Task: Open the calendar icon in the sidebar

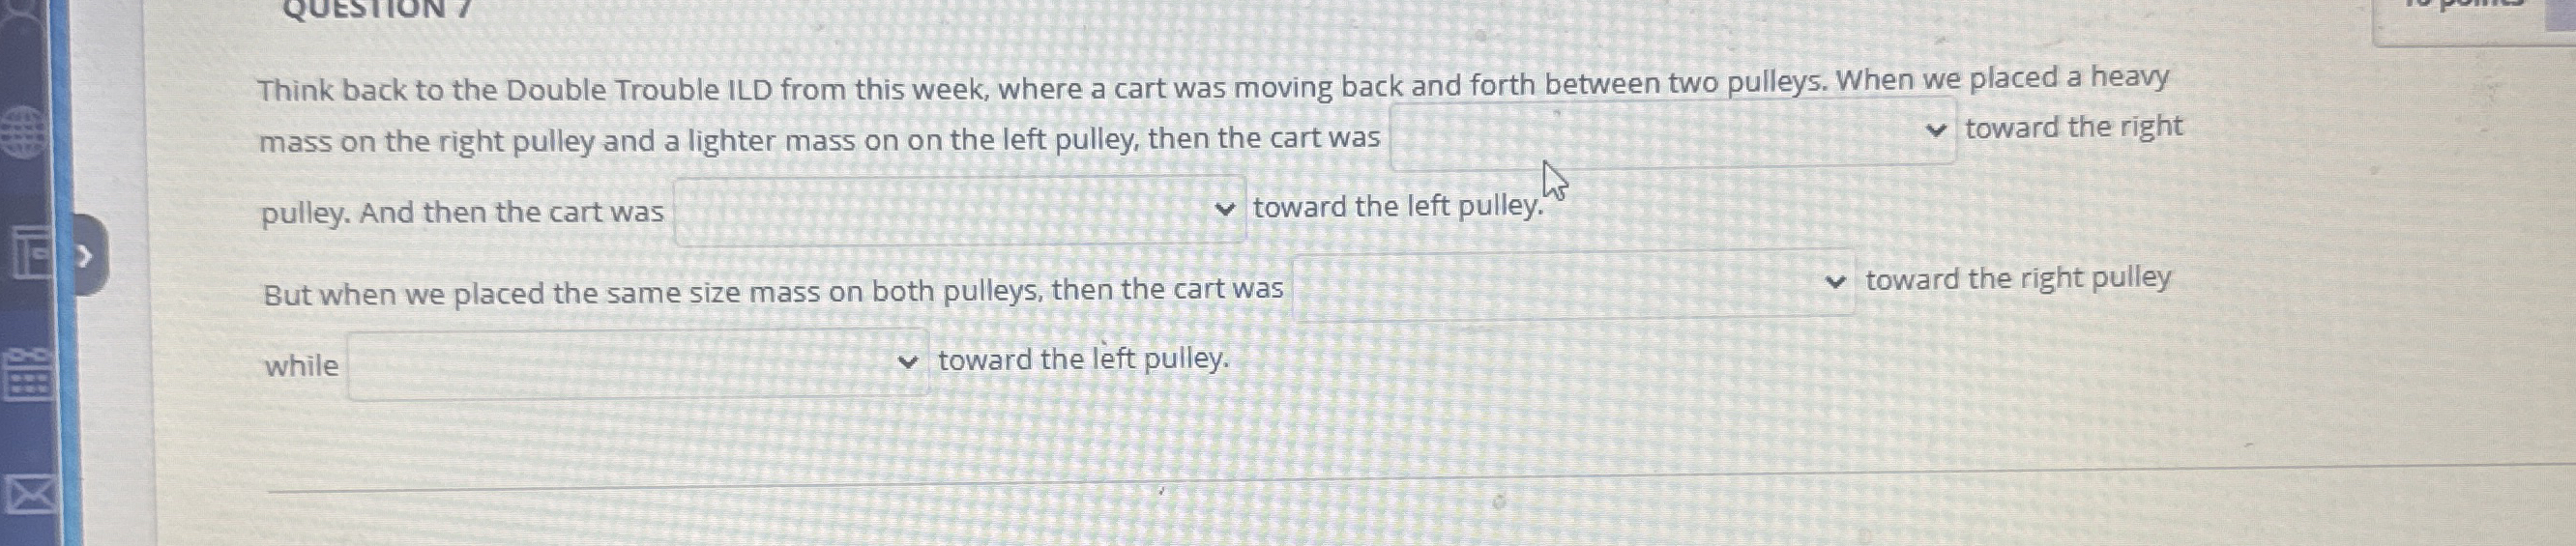Action: pos(26,373)
